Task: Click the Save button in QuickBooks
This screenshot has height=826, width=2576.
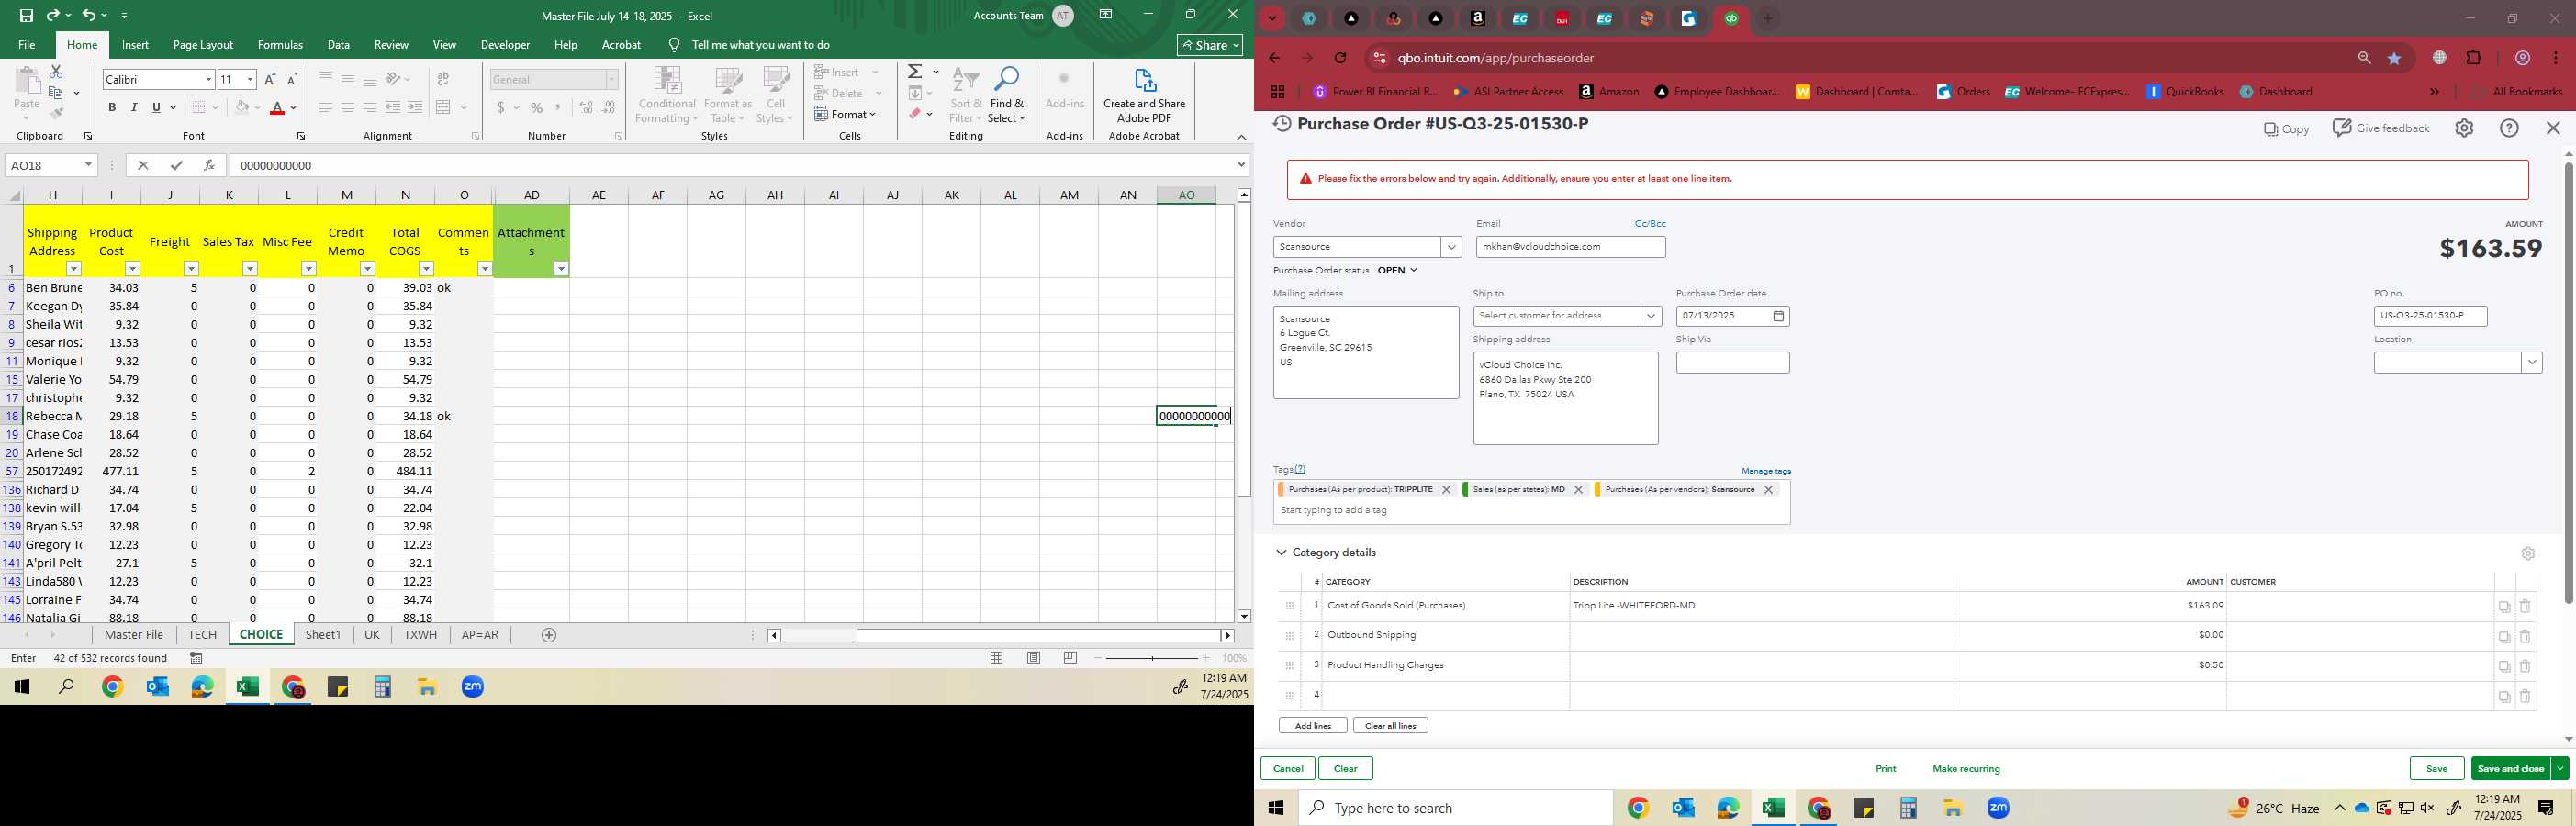Action: coord(2437,768)
